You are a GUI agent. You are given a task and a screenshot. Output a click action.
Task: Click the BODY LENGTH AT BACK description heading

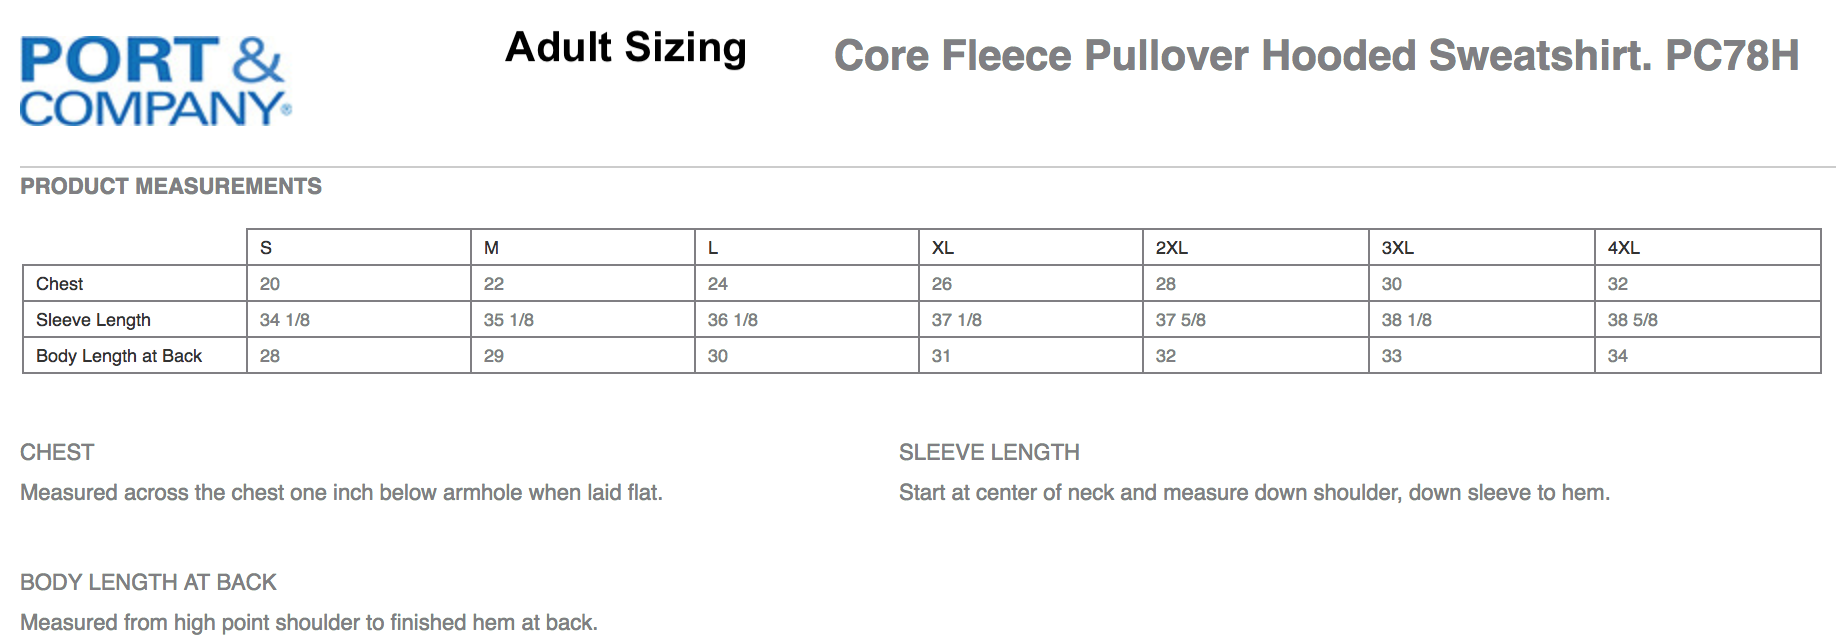(x=148, y=582)
